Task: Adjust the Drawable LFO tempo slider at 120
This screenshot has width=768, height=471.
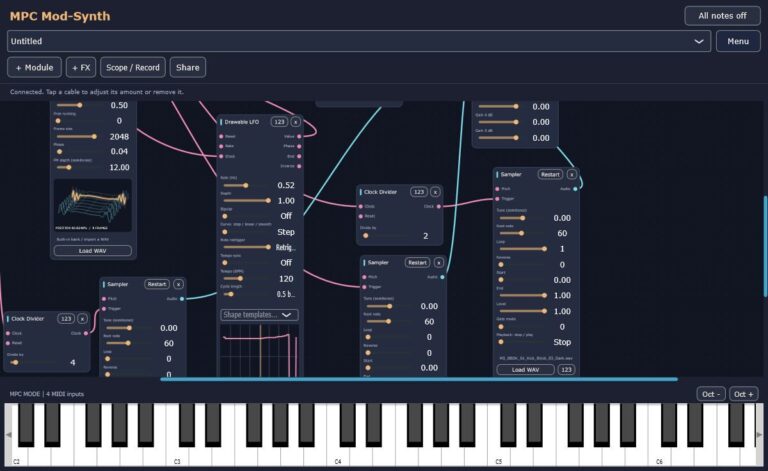Action: 247,279
